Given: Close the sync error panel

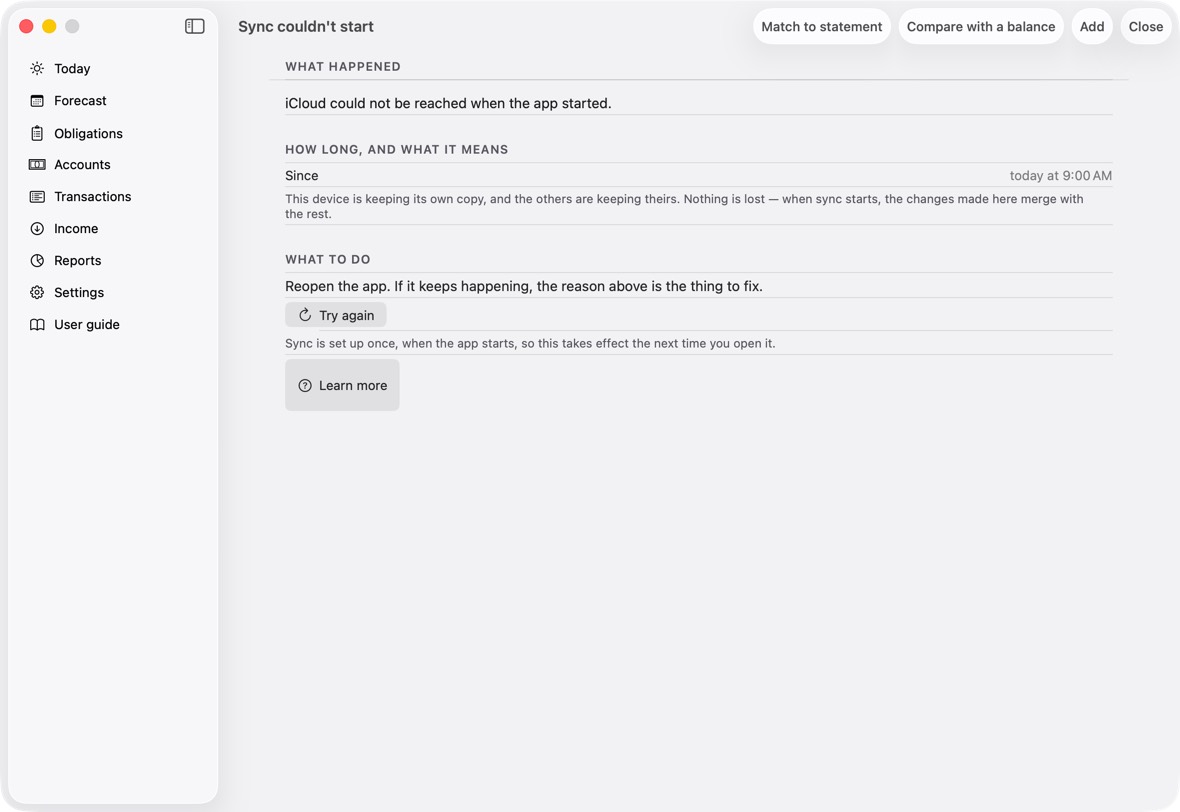Looking at the screenshot, I should point(1145,26).
